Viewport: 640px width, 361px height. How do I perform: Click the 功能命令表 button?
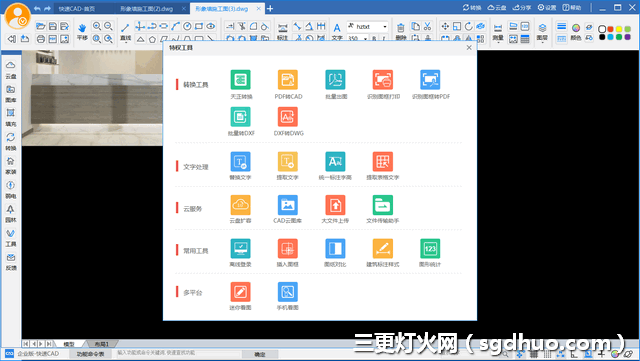[x=90, y=354]
